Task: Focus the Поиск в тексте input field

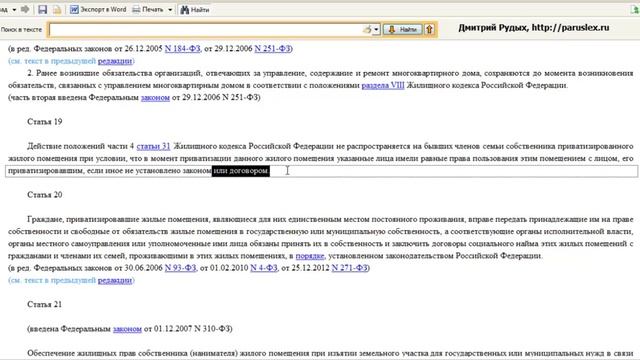Action: (205, 29)
